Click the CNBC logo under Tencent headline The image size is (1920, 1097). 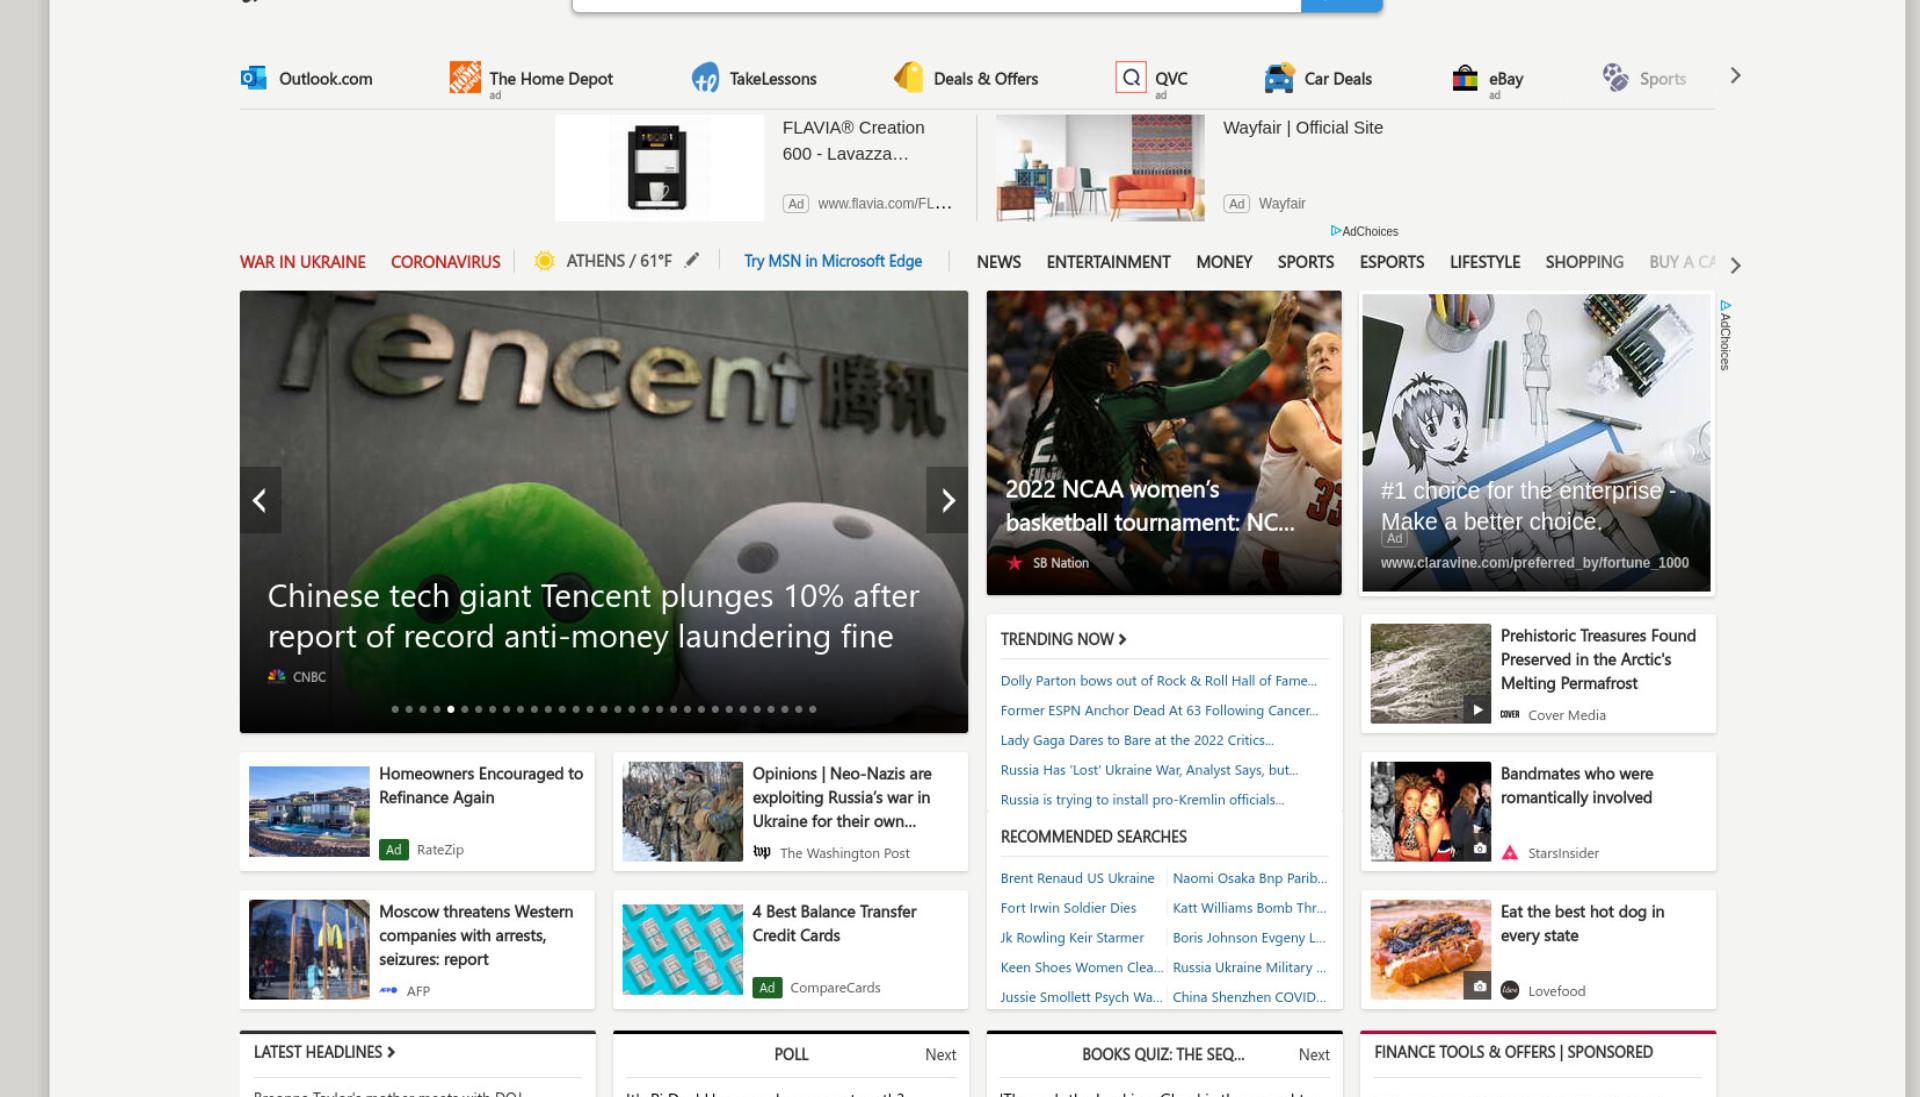(x=277, y=676)
